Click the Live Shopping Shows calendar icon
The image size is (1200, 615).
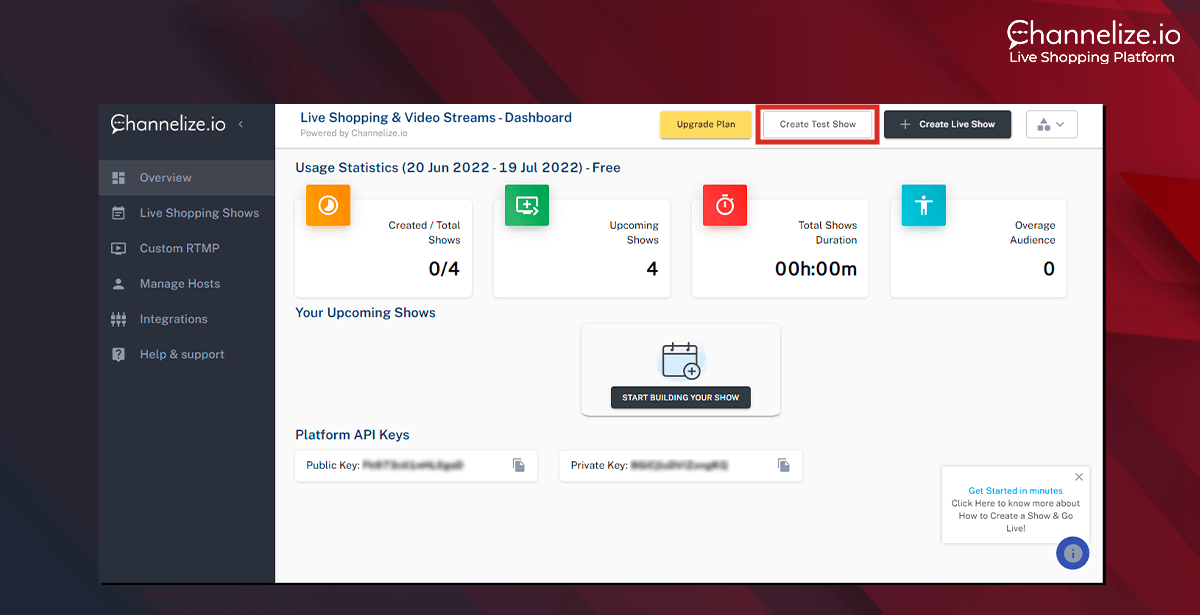coord(118,213)
